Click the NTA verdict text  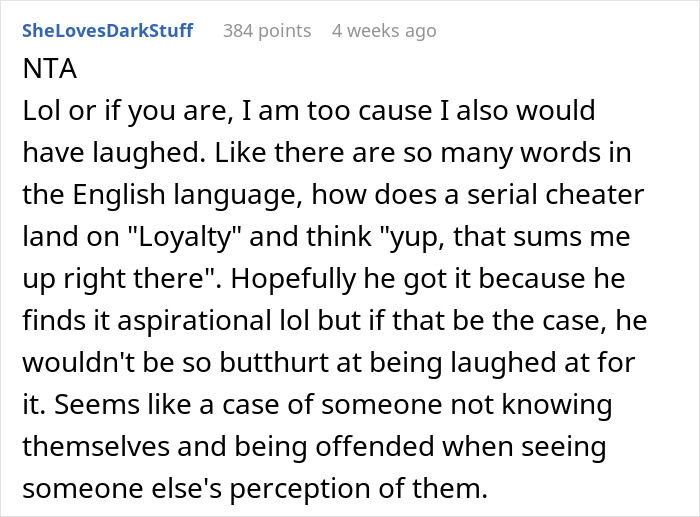(50, 69)
